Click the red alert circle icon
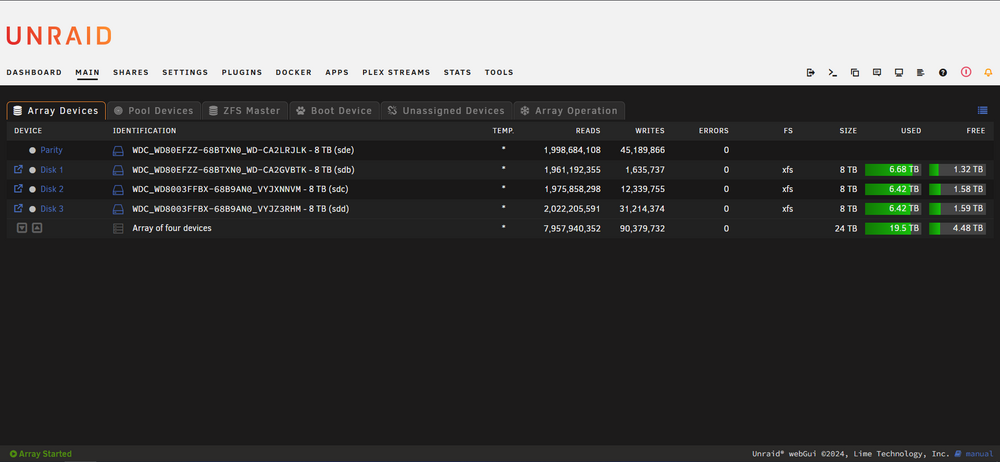Image resolution: width=1000 pixels, height=462 pixels. coord(966,72)
